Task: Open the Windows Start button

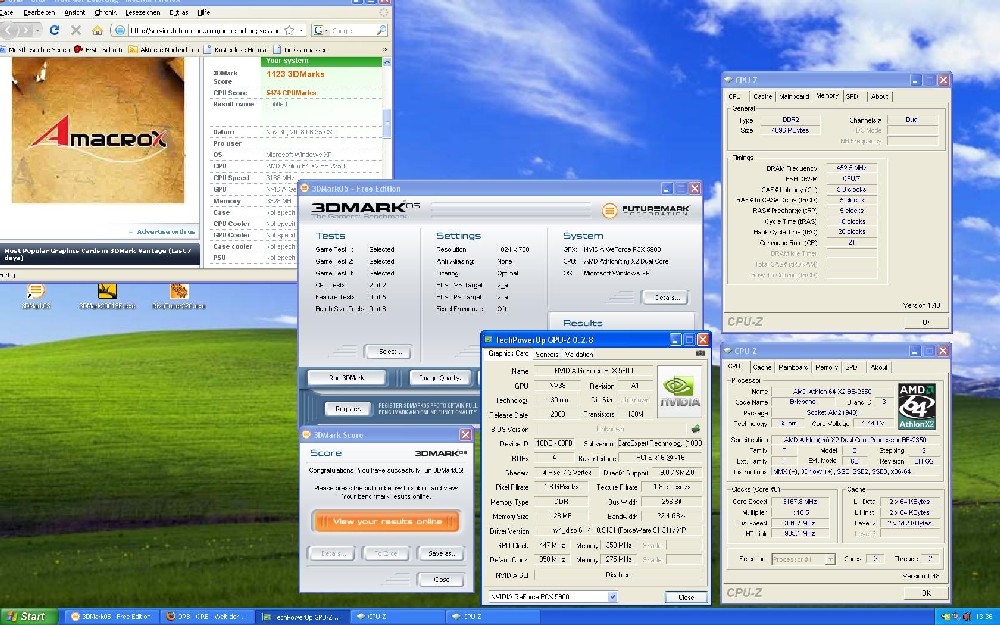Action: click(x=28, y=616)
